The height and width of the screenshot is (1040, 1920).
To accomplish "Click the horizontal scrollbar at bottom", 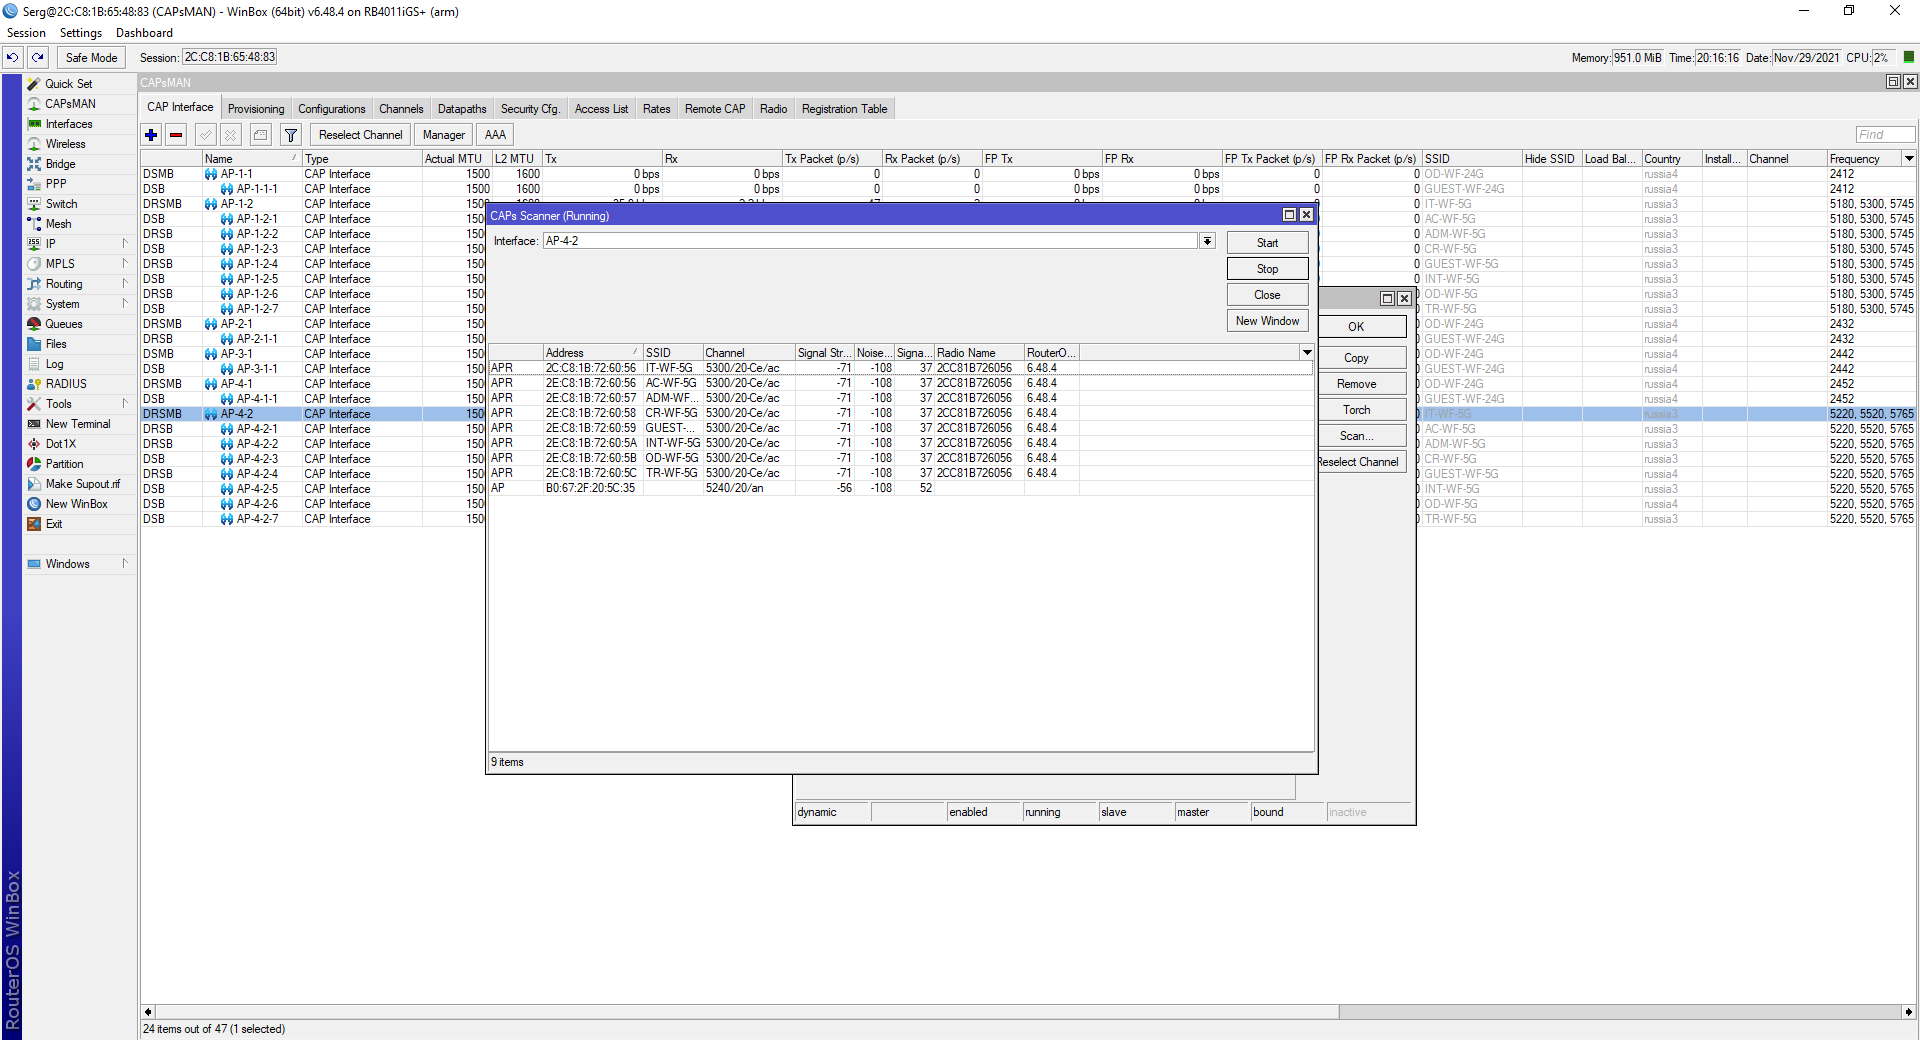I will coord(1026,1012).
